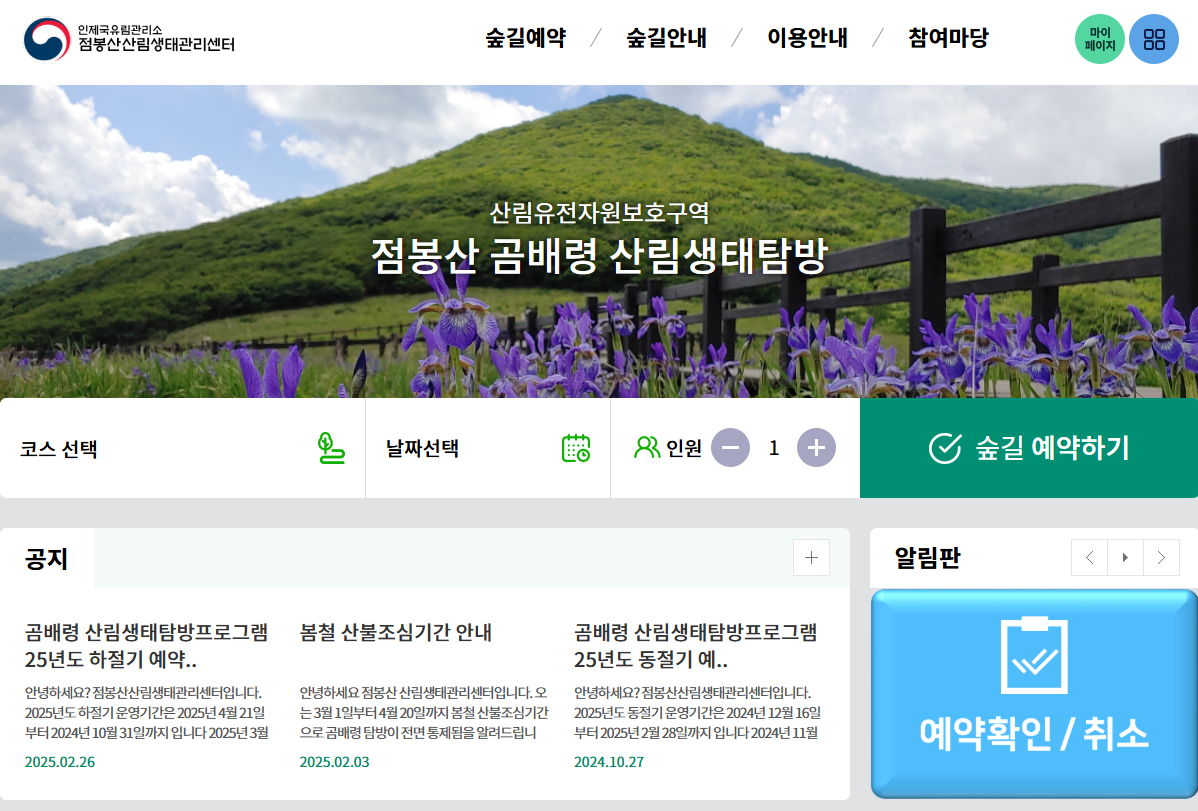Click the 인원 number value 1

773,448
